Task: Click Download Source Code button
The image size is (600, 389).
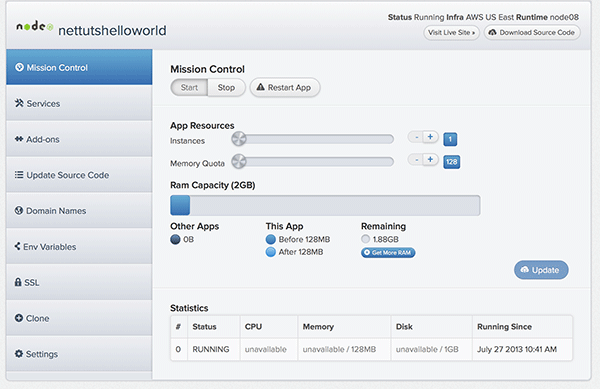Action: click(532, 33)
